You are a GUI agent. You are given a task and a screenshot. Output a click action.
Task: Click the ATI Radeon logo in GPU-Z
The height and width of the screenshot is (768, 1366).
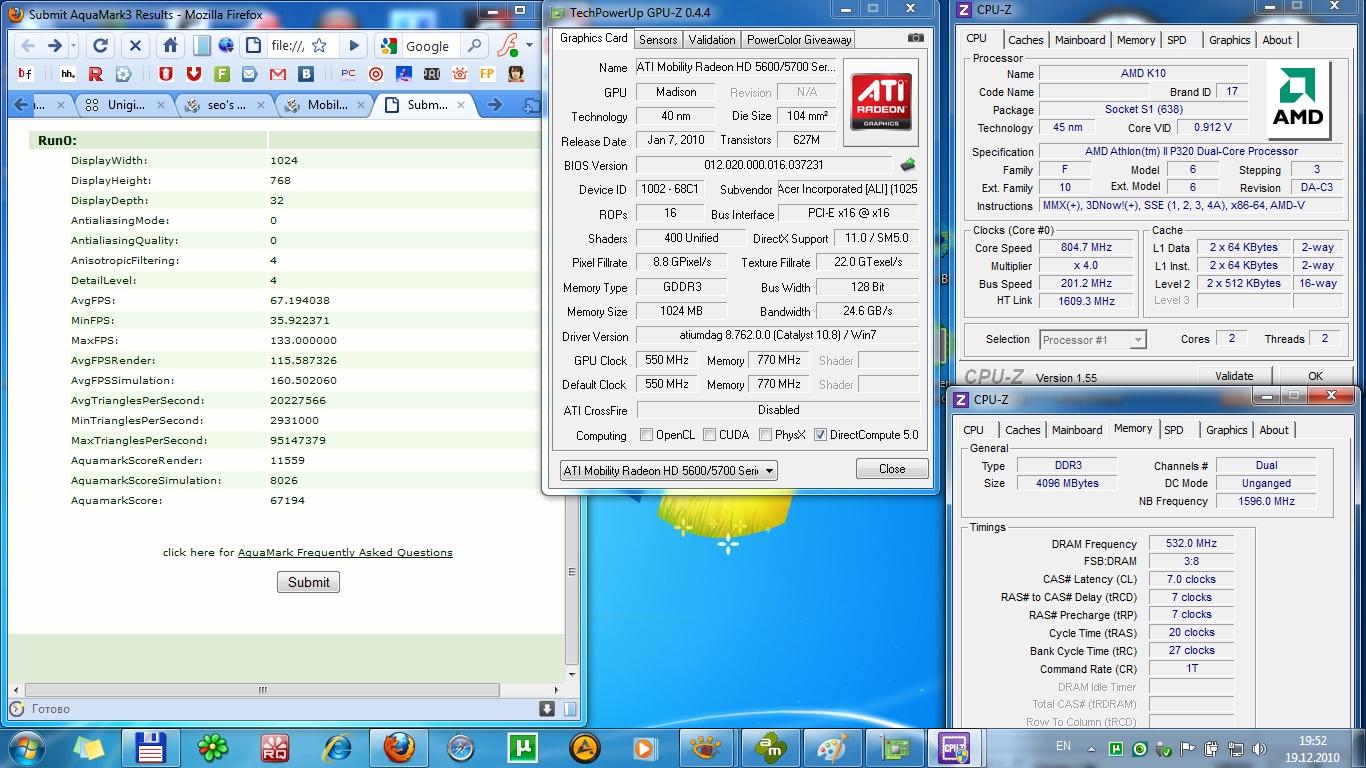click(881, 100)
